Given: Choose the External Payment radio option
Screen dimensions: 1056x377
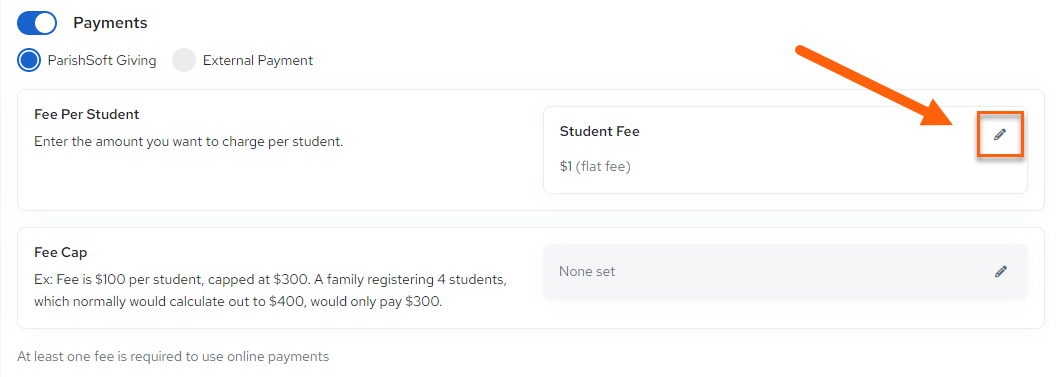Looking at the screenshot, I should 183,61.
